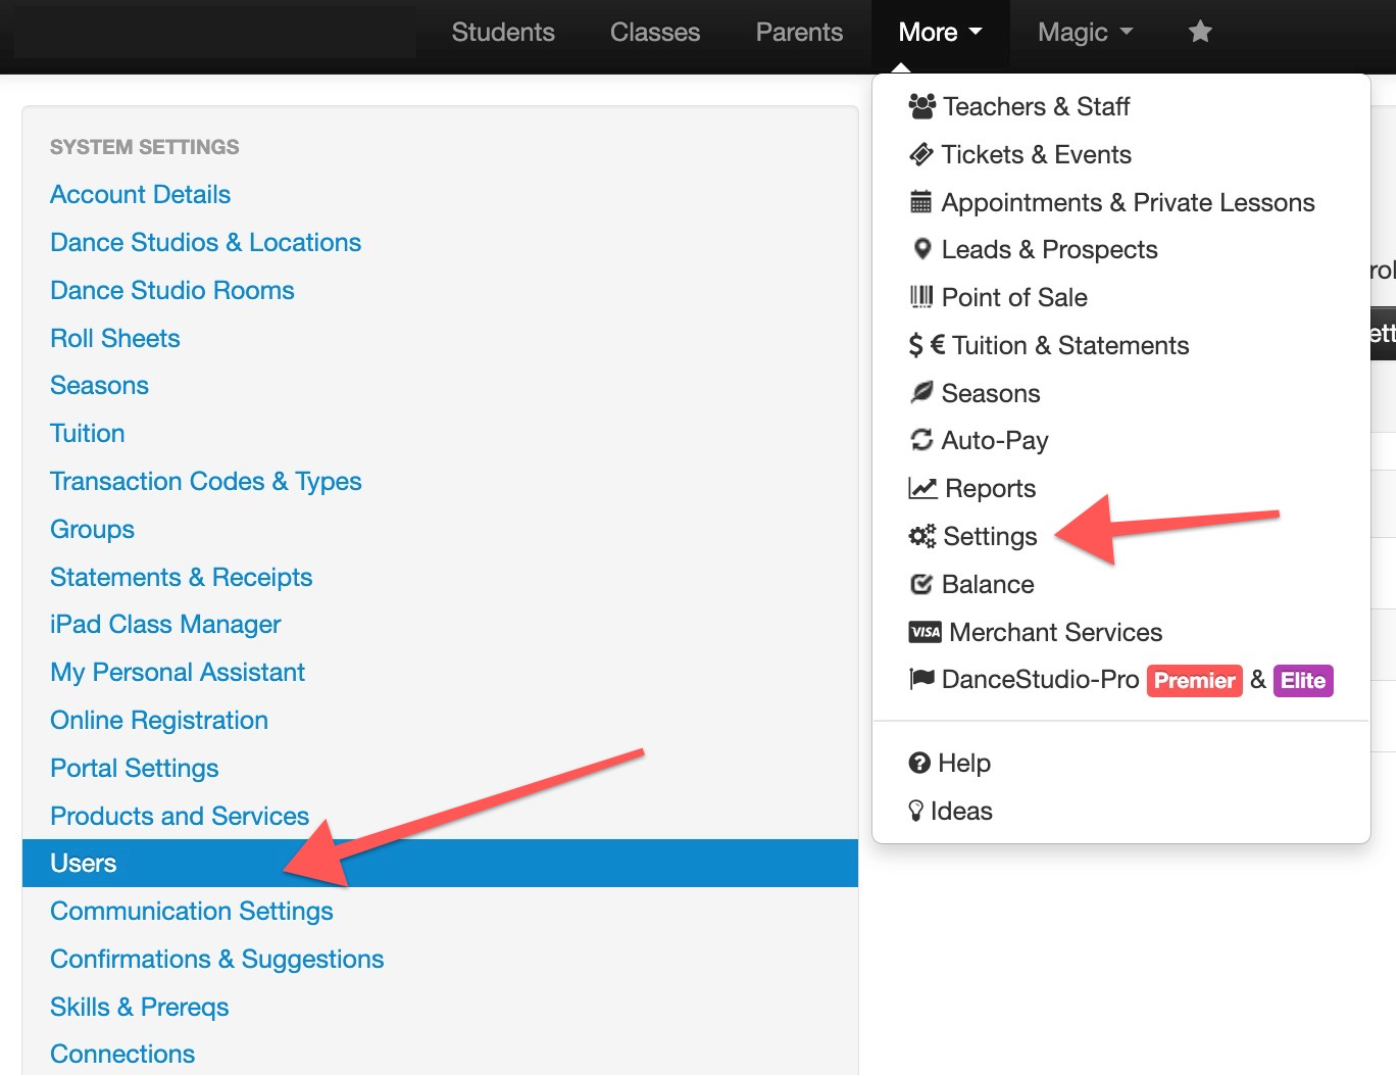Click the leaf icon beside Seasons in menu
1396x1076 pixels.
pos(921,392)
